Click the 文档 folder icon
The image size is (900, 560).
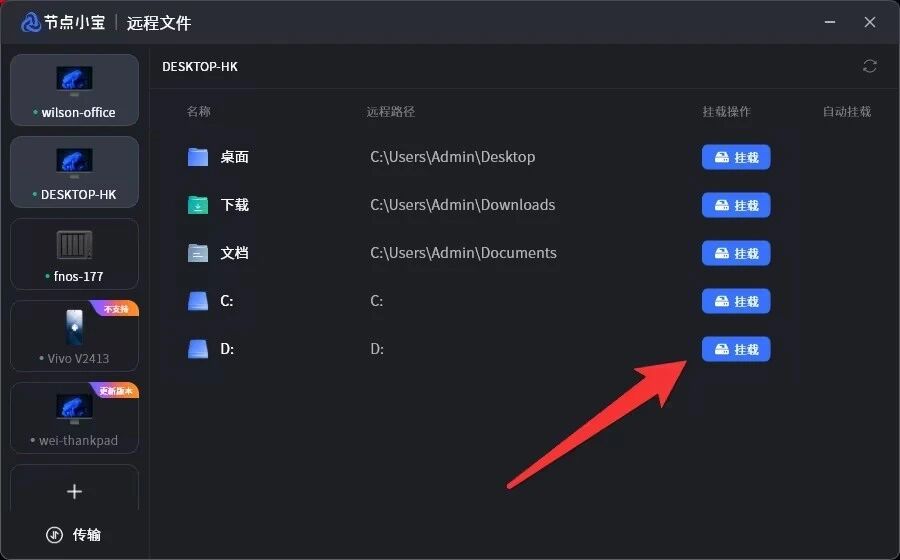pyautogui.click(x=198, y=253)
